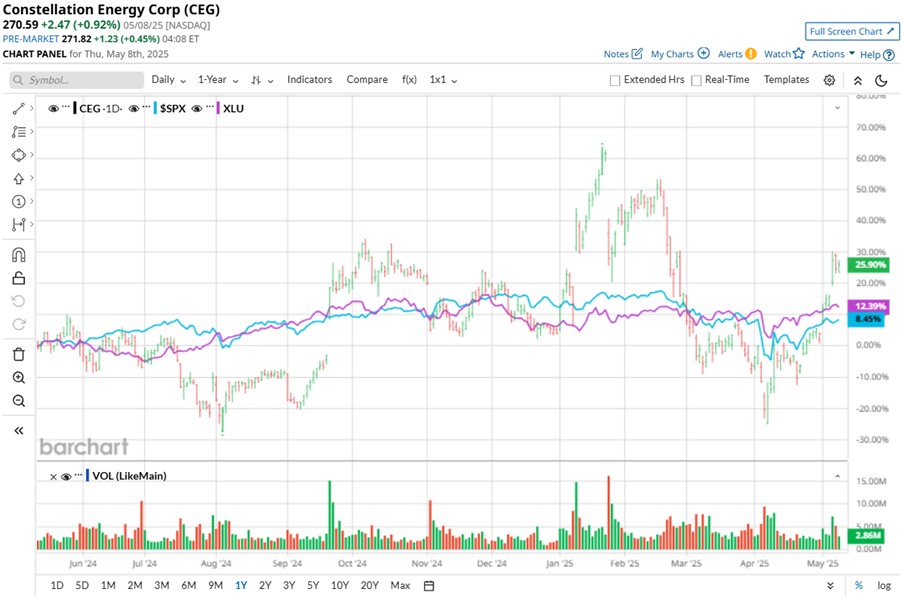Image resolution: width=903 pixels, height=598 pixels.
Task: Select the arrow marker tool
Action: (x=18, y=179)
